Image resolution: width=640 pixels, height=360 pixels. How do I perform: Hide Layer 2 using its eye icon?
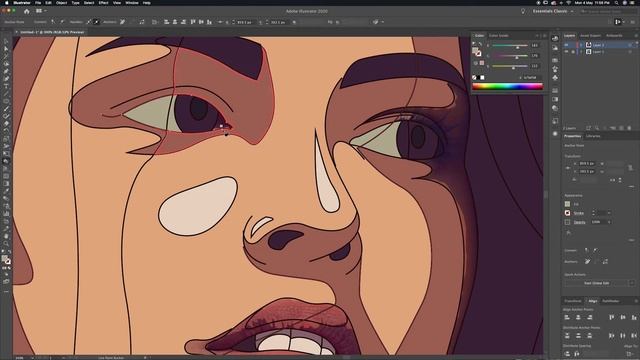[566, 45]
